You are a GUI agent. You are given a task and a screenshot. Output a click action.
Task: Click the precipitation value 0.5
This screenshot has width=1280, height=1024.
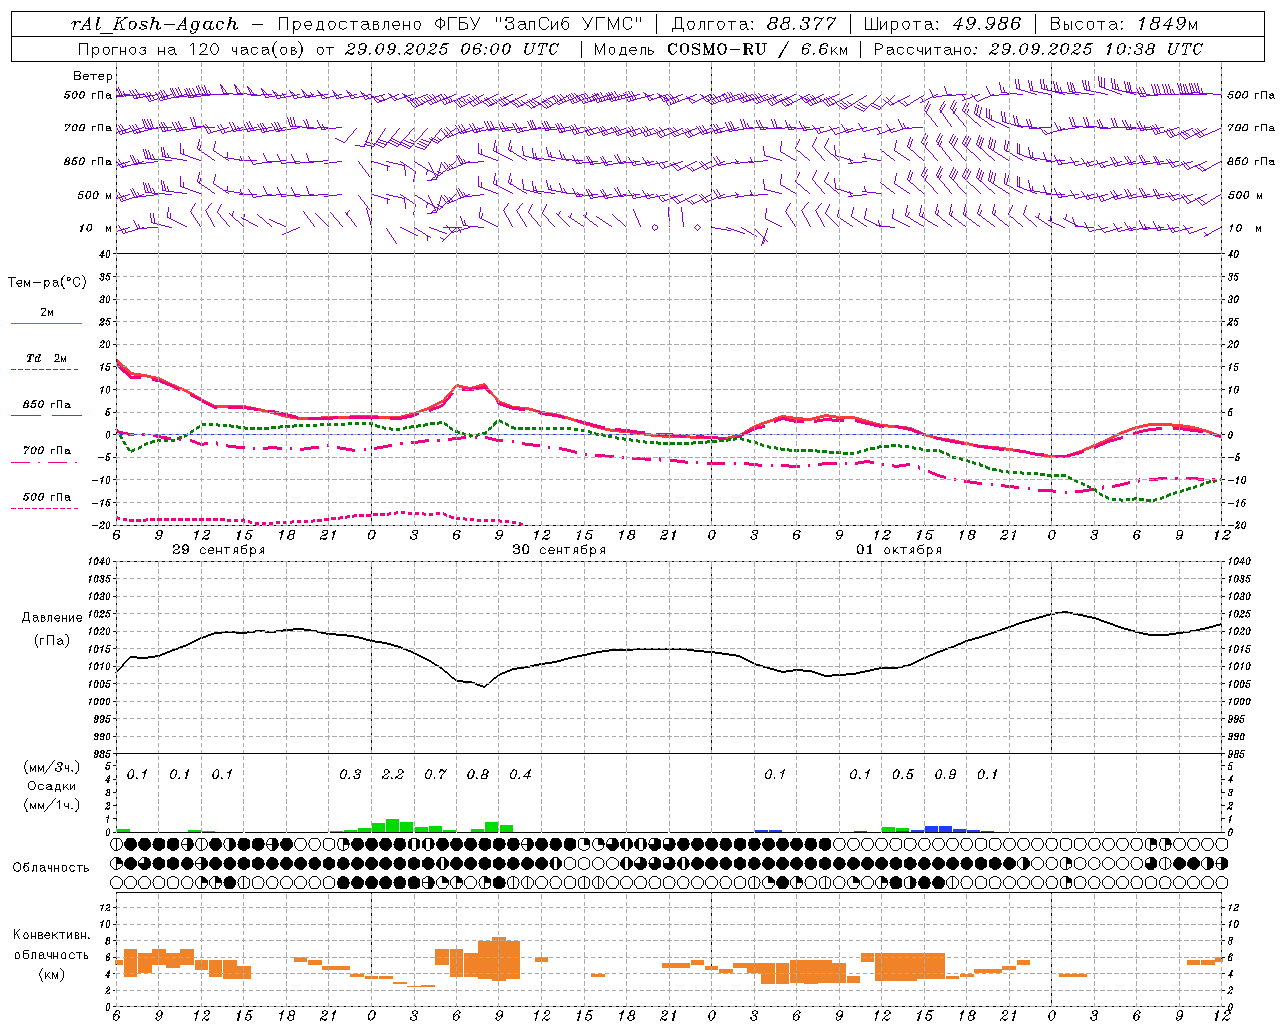coord(903,775)
